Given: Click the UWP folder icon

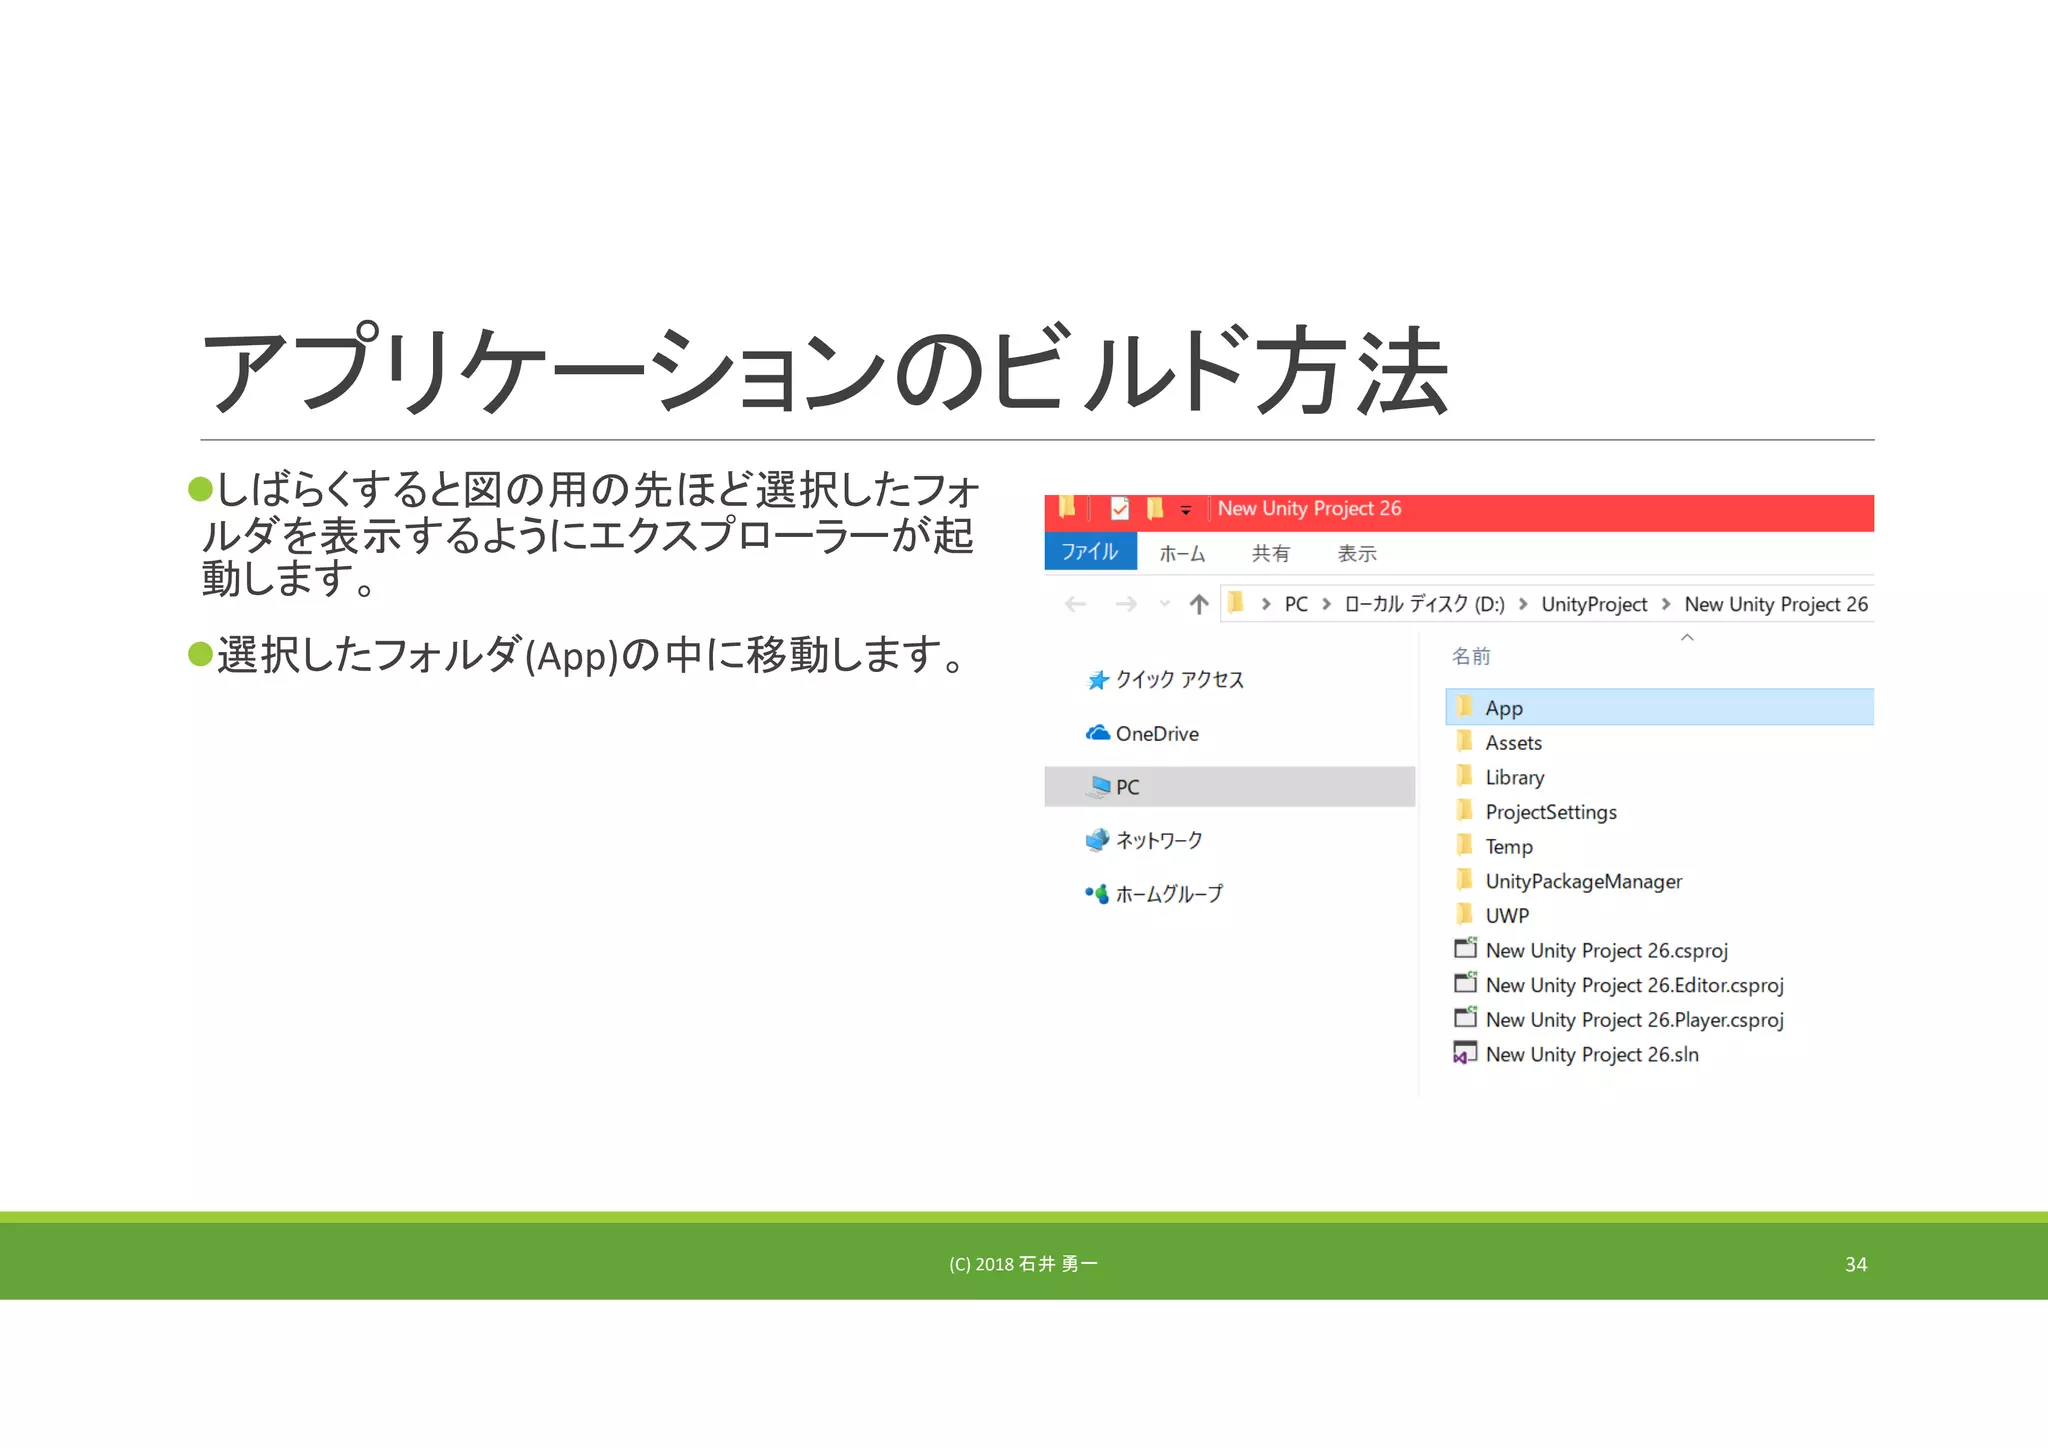Looking at the screenshot, I should click(x=1465, y=914).
